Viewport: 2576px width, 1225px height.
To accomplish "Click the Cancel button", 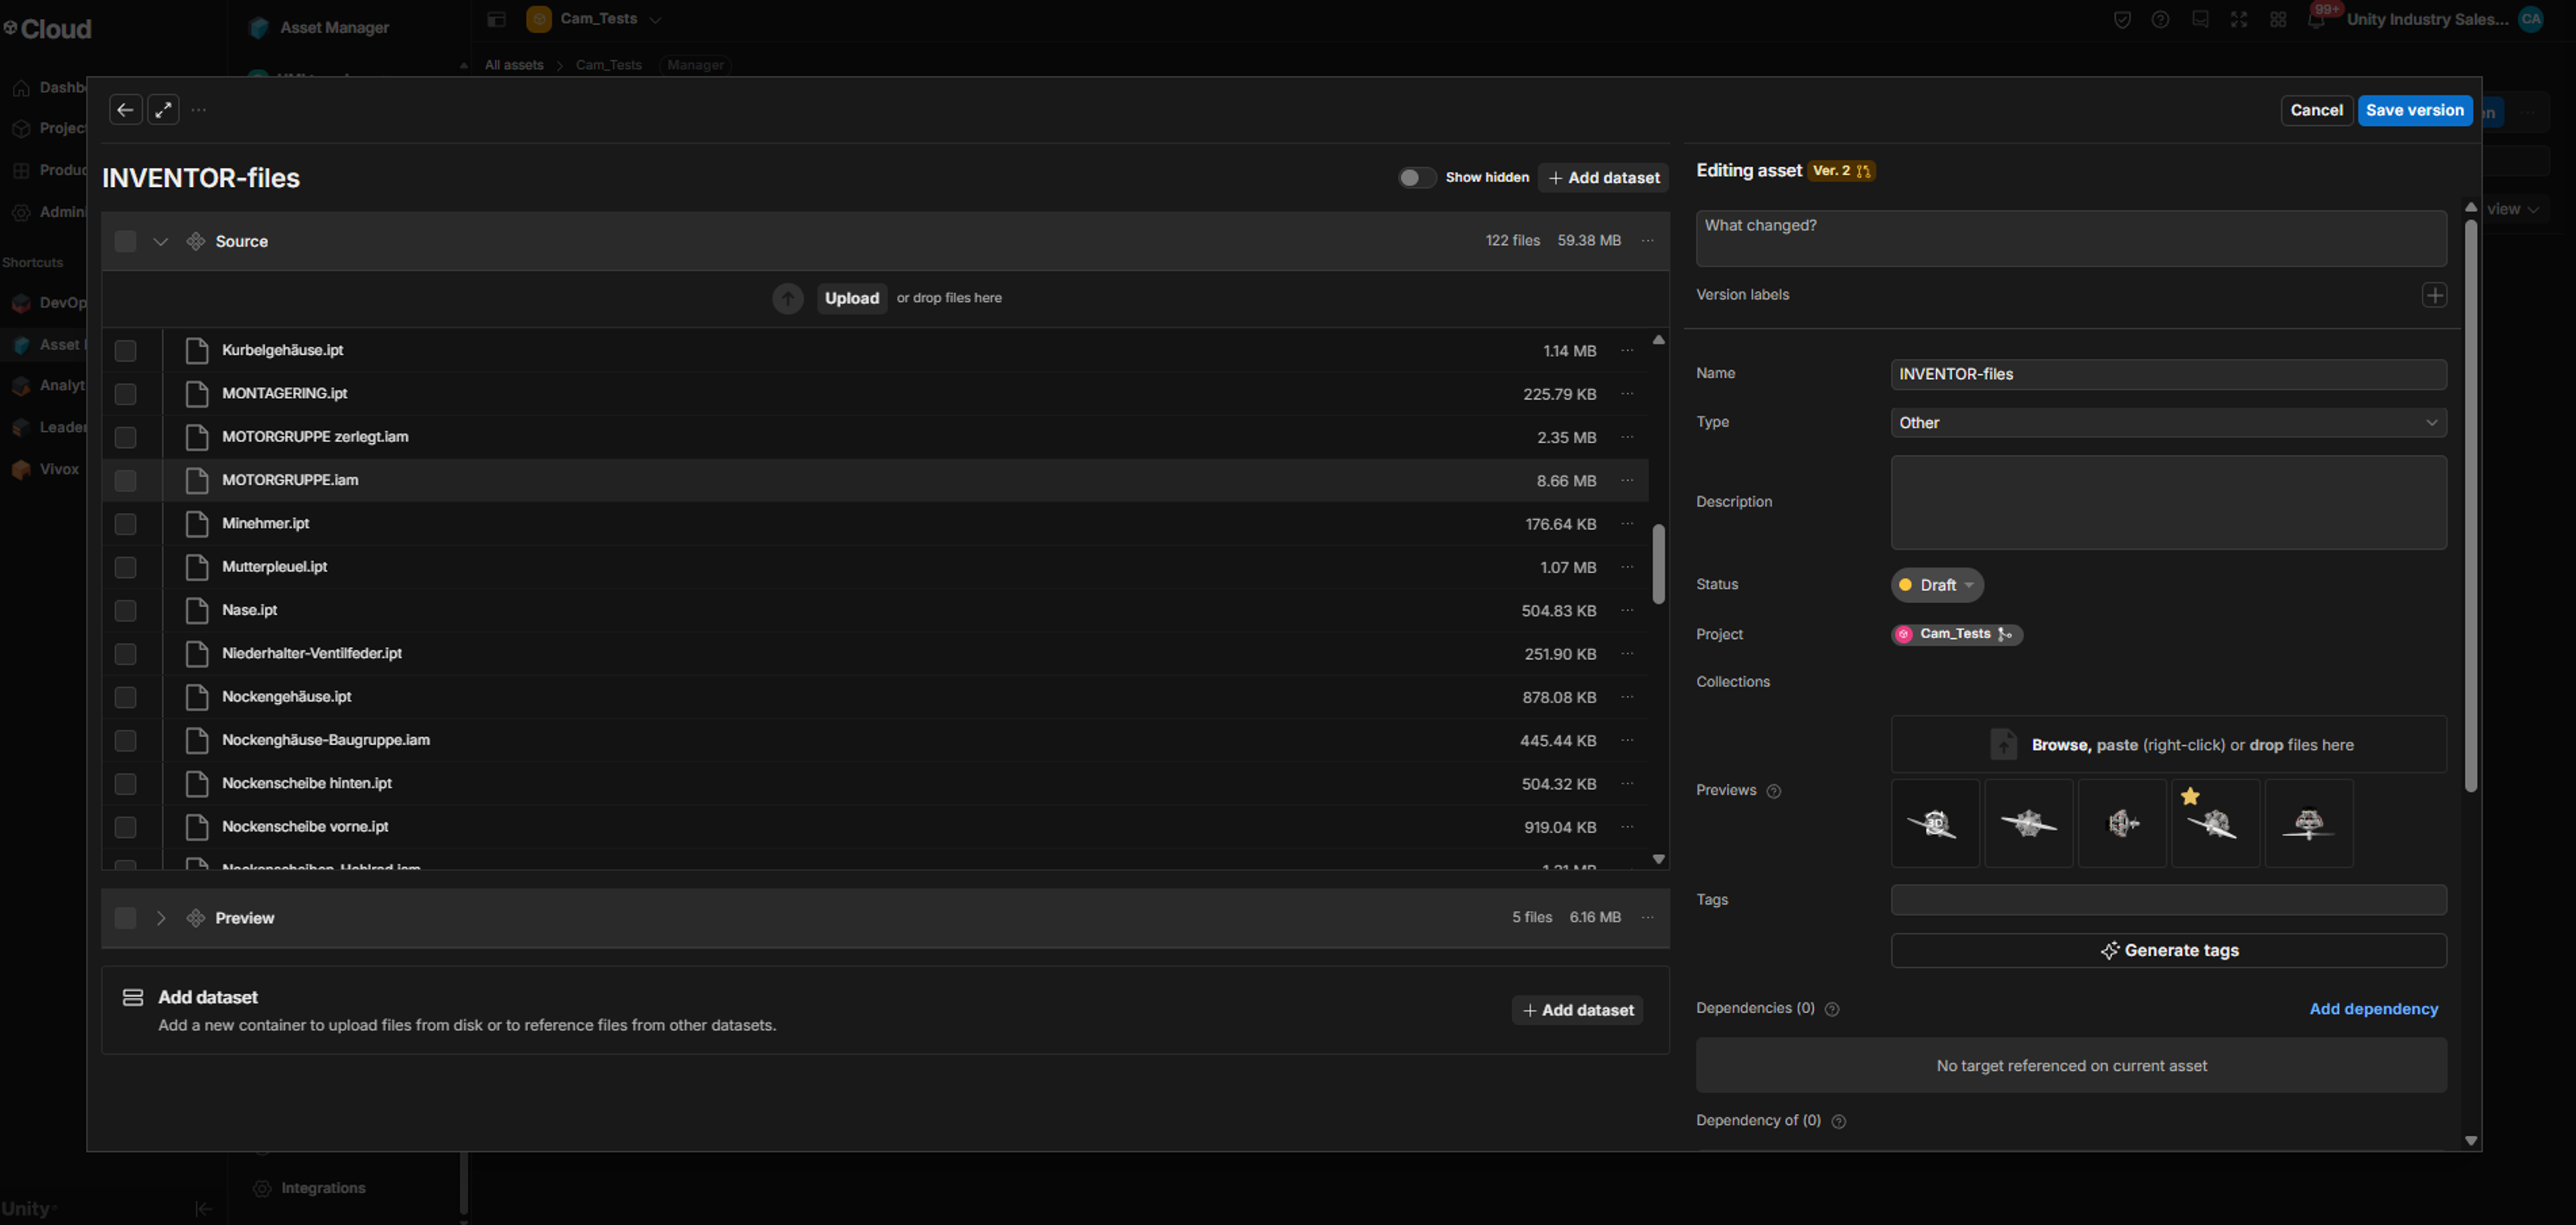I will coord(2316,110).
